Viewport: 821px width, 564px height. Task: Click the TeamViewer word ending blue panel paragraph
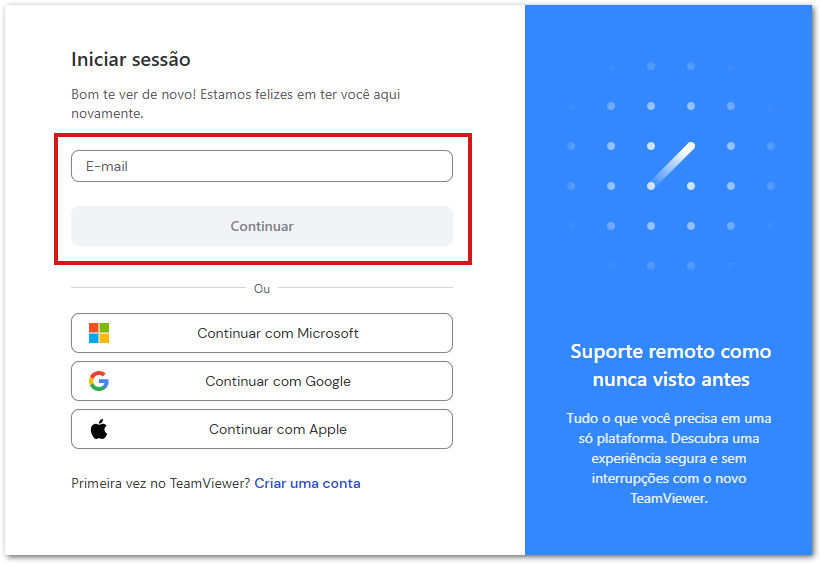[669, 498]
